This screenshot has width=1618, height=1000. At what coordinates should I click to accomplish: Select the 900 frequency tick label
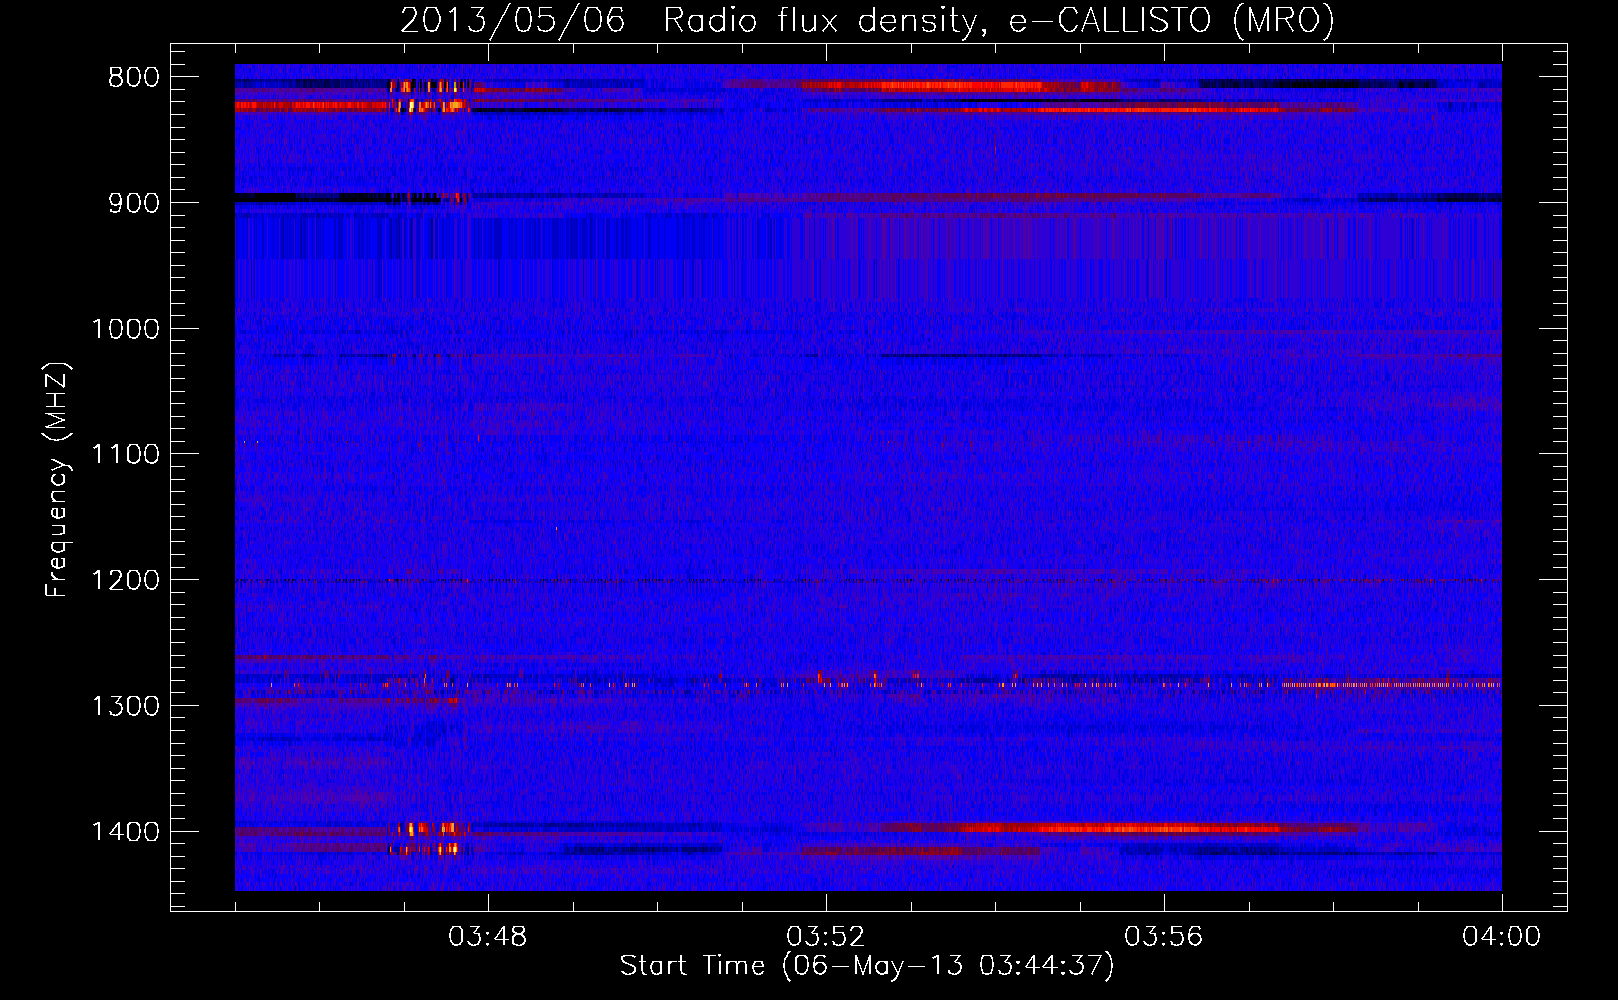pos(133,203)
